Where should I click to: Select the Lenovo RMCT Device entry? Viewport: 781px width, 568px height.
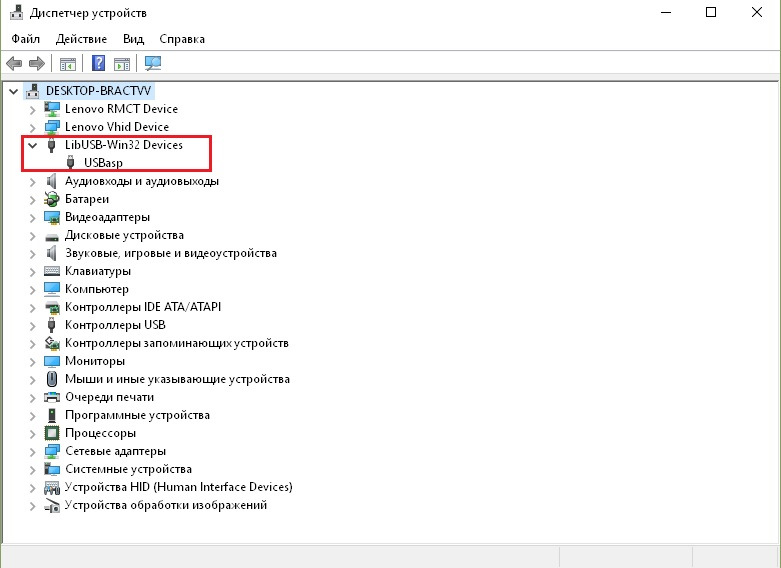click(x=121, y=109)
